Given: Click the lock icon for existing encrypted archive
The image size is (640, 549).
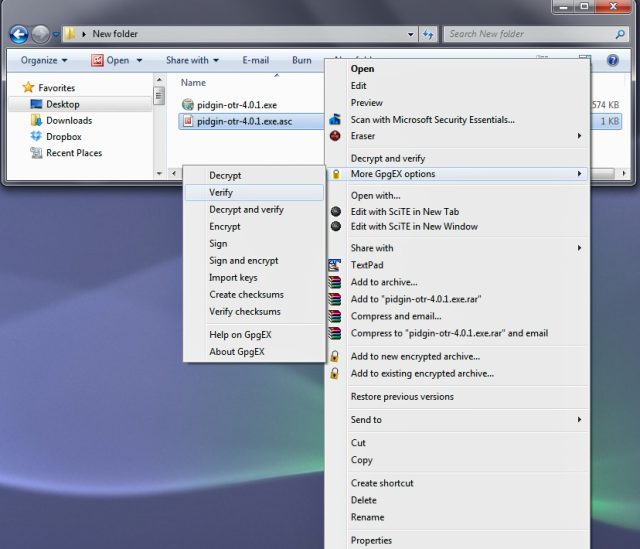Looking at the screenshot, I should point(334,373).
